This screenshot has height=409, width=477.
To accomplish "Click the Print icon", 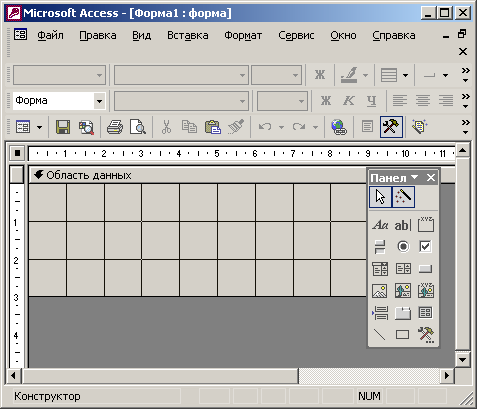I will coord(115,127).
